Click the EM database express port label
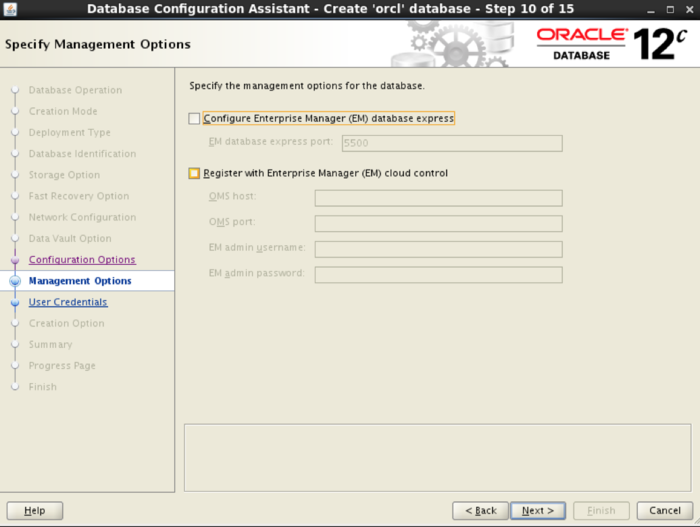The width and height of the screenshot is (700, 527). click(x=271, y=142)
